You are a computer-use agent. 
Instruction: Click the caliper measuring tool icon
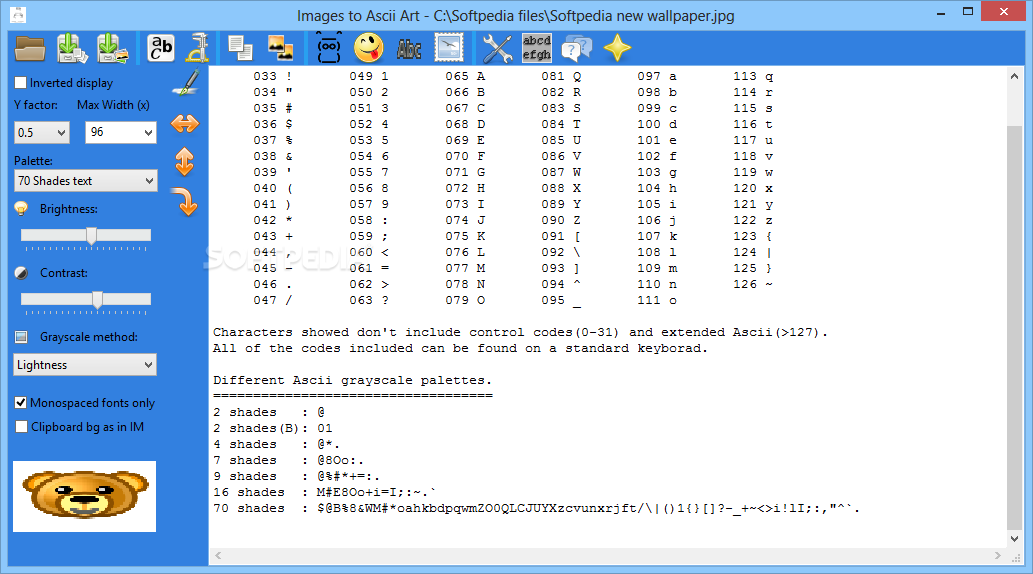198,48
